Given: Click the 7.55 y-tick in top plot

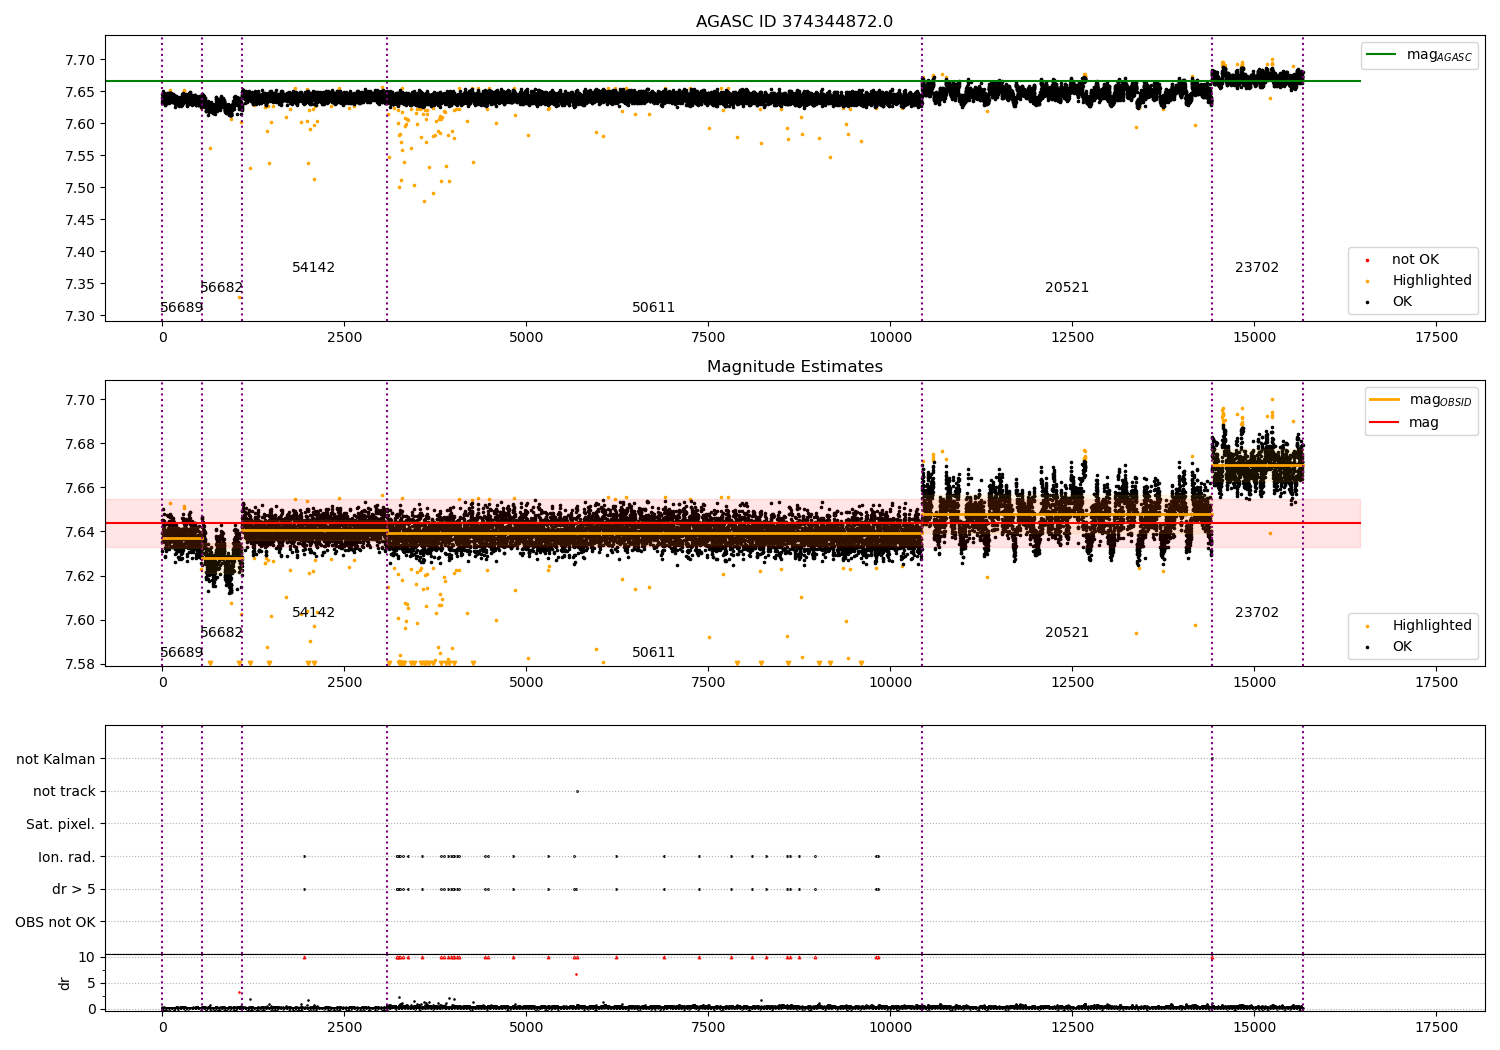Looking at the screenshot, I should click(80, 156).
